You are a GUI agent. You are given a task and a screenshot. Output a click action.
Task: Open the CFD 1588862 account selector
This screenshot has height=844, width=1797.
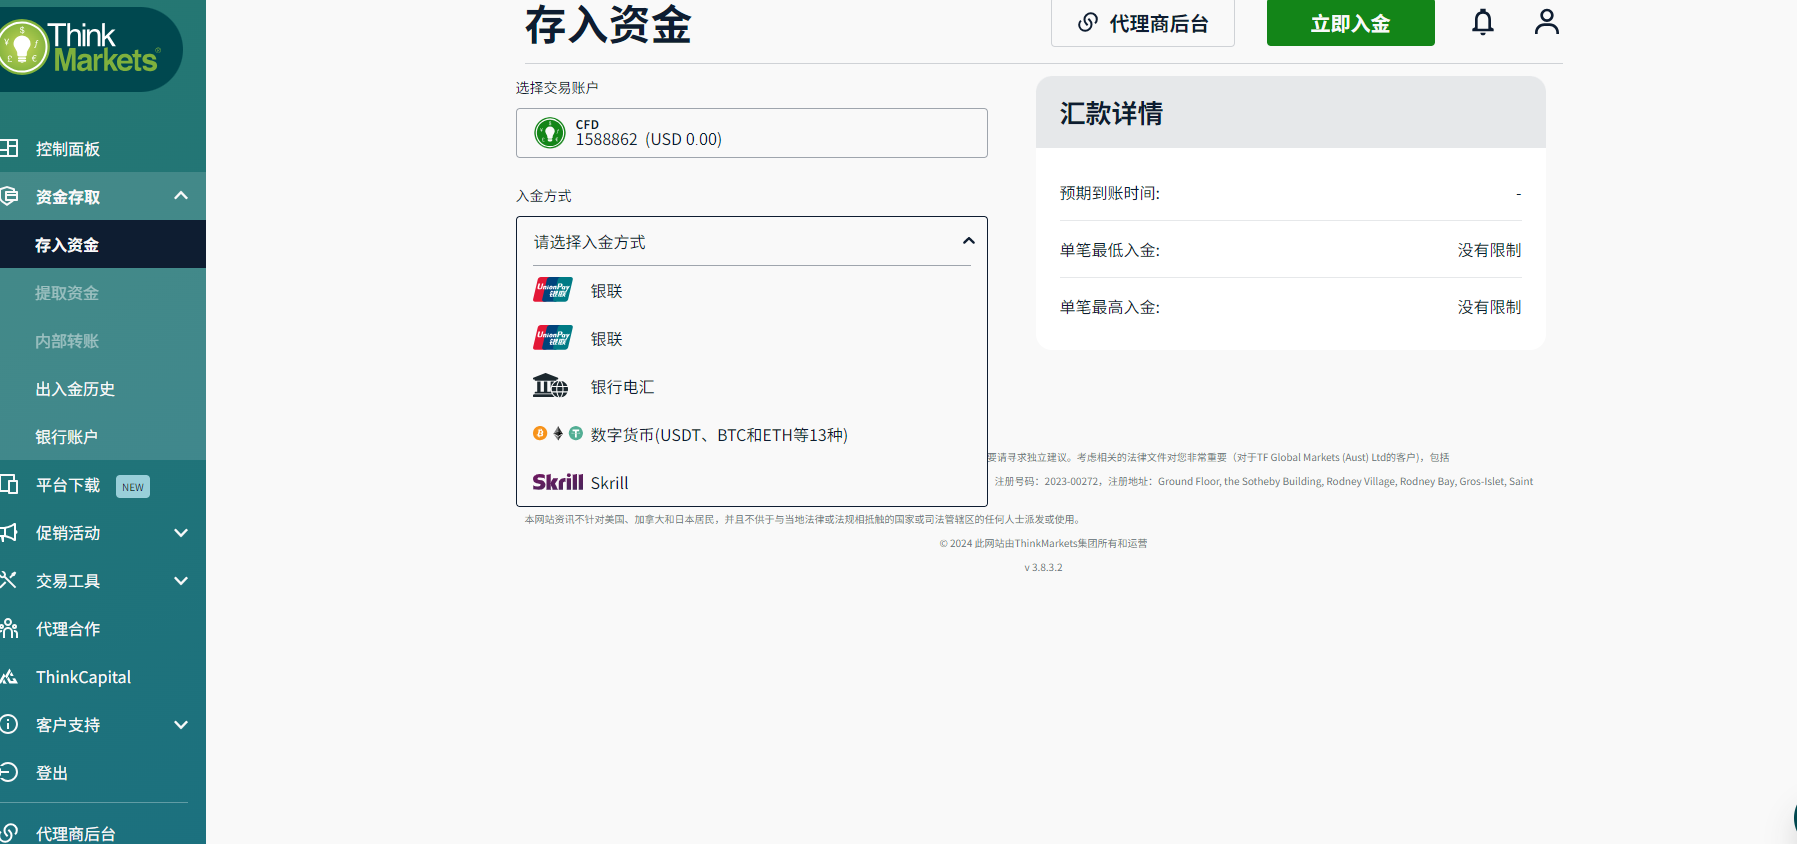coord(751,133)
